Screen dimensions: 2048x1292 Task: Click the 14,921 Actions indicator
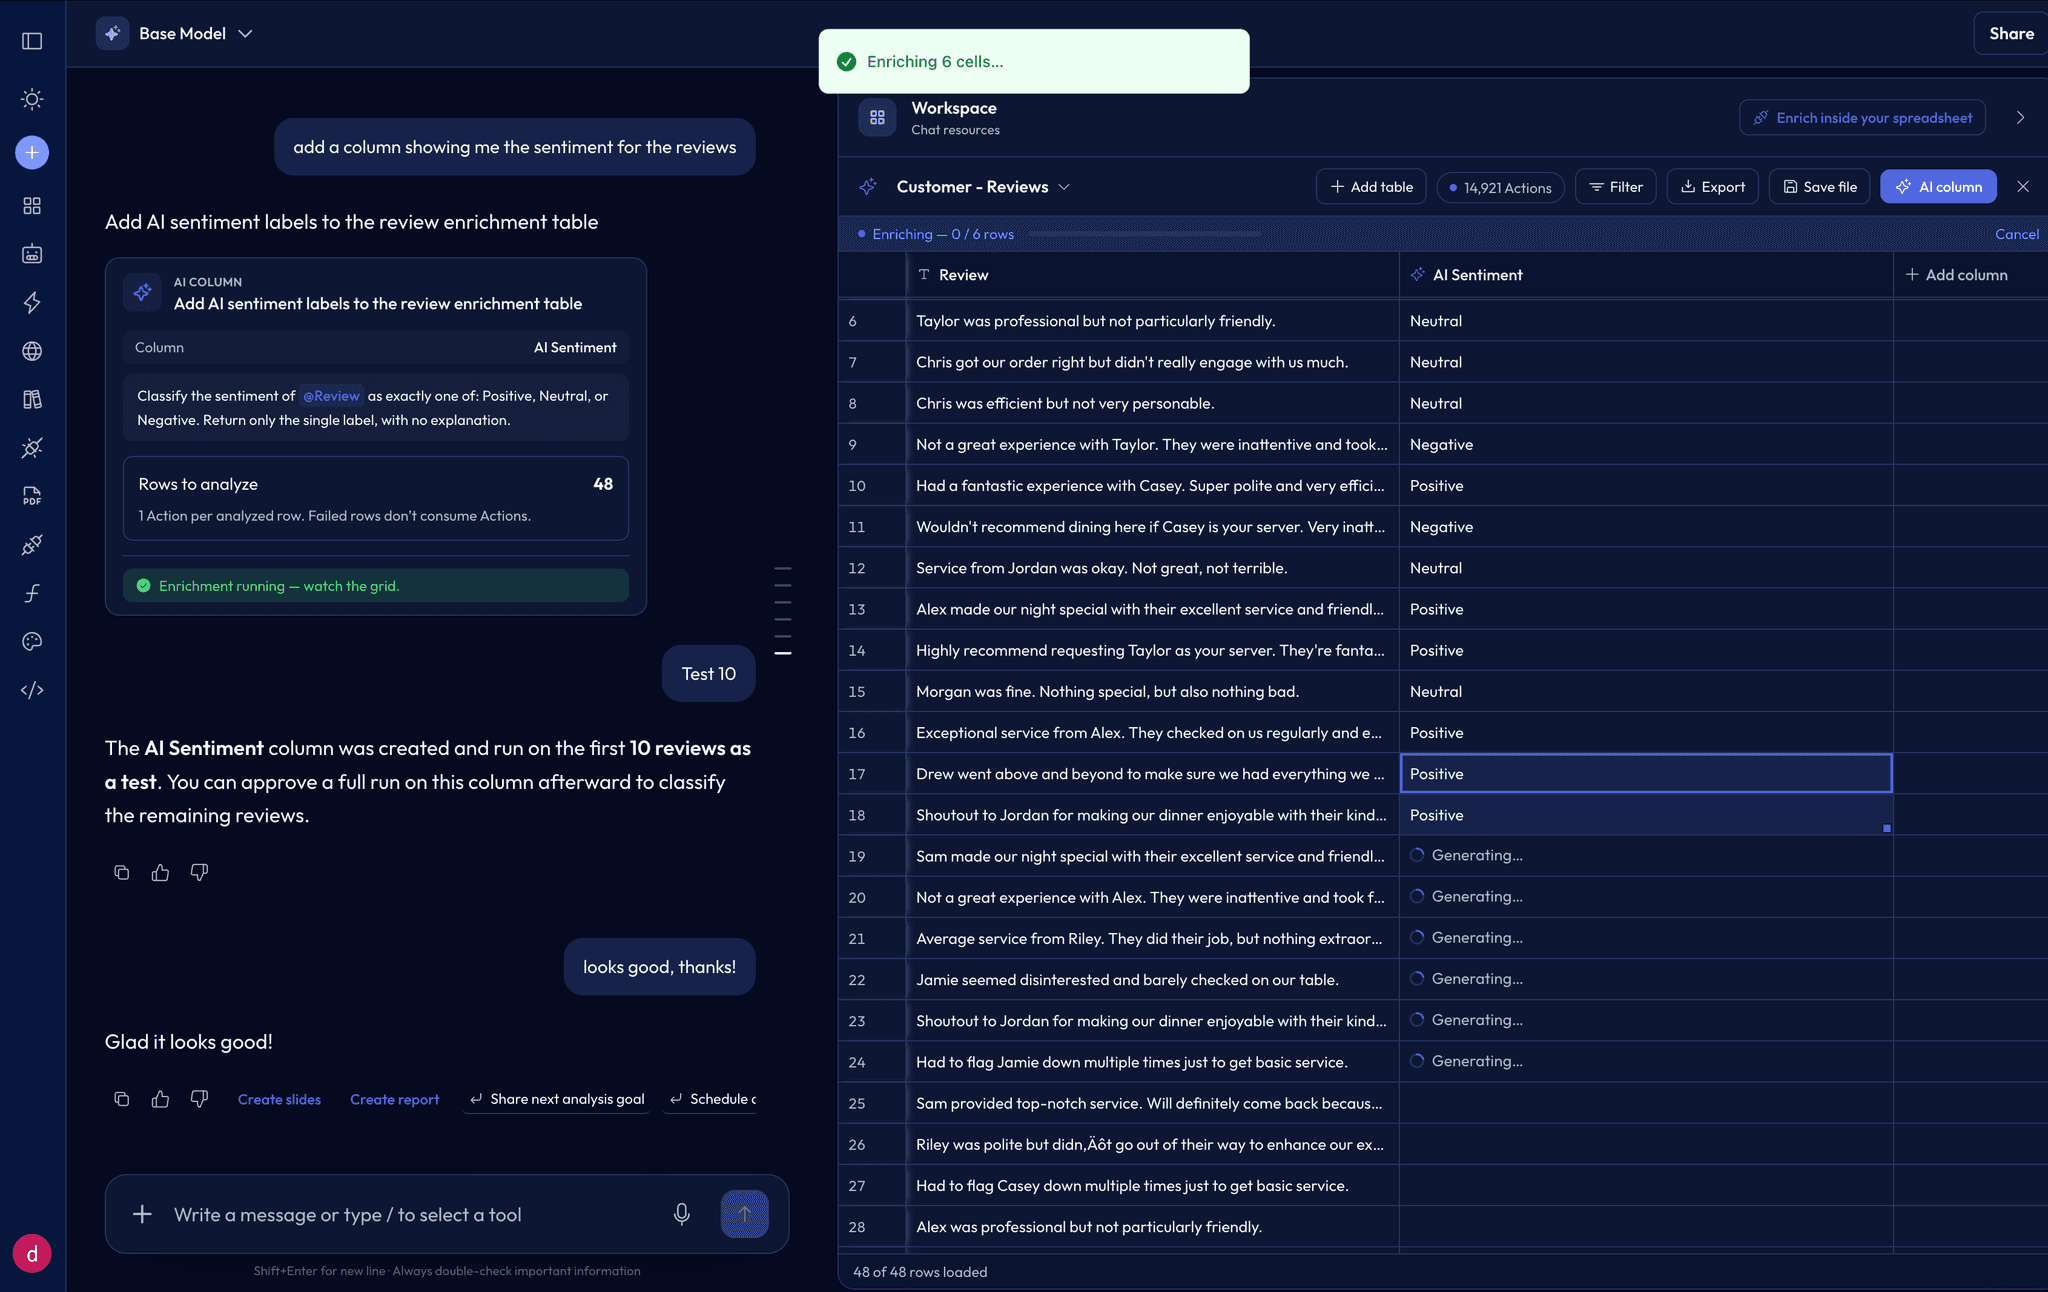1500,188
